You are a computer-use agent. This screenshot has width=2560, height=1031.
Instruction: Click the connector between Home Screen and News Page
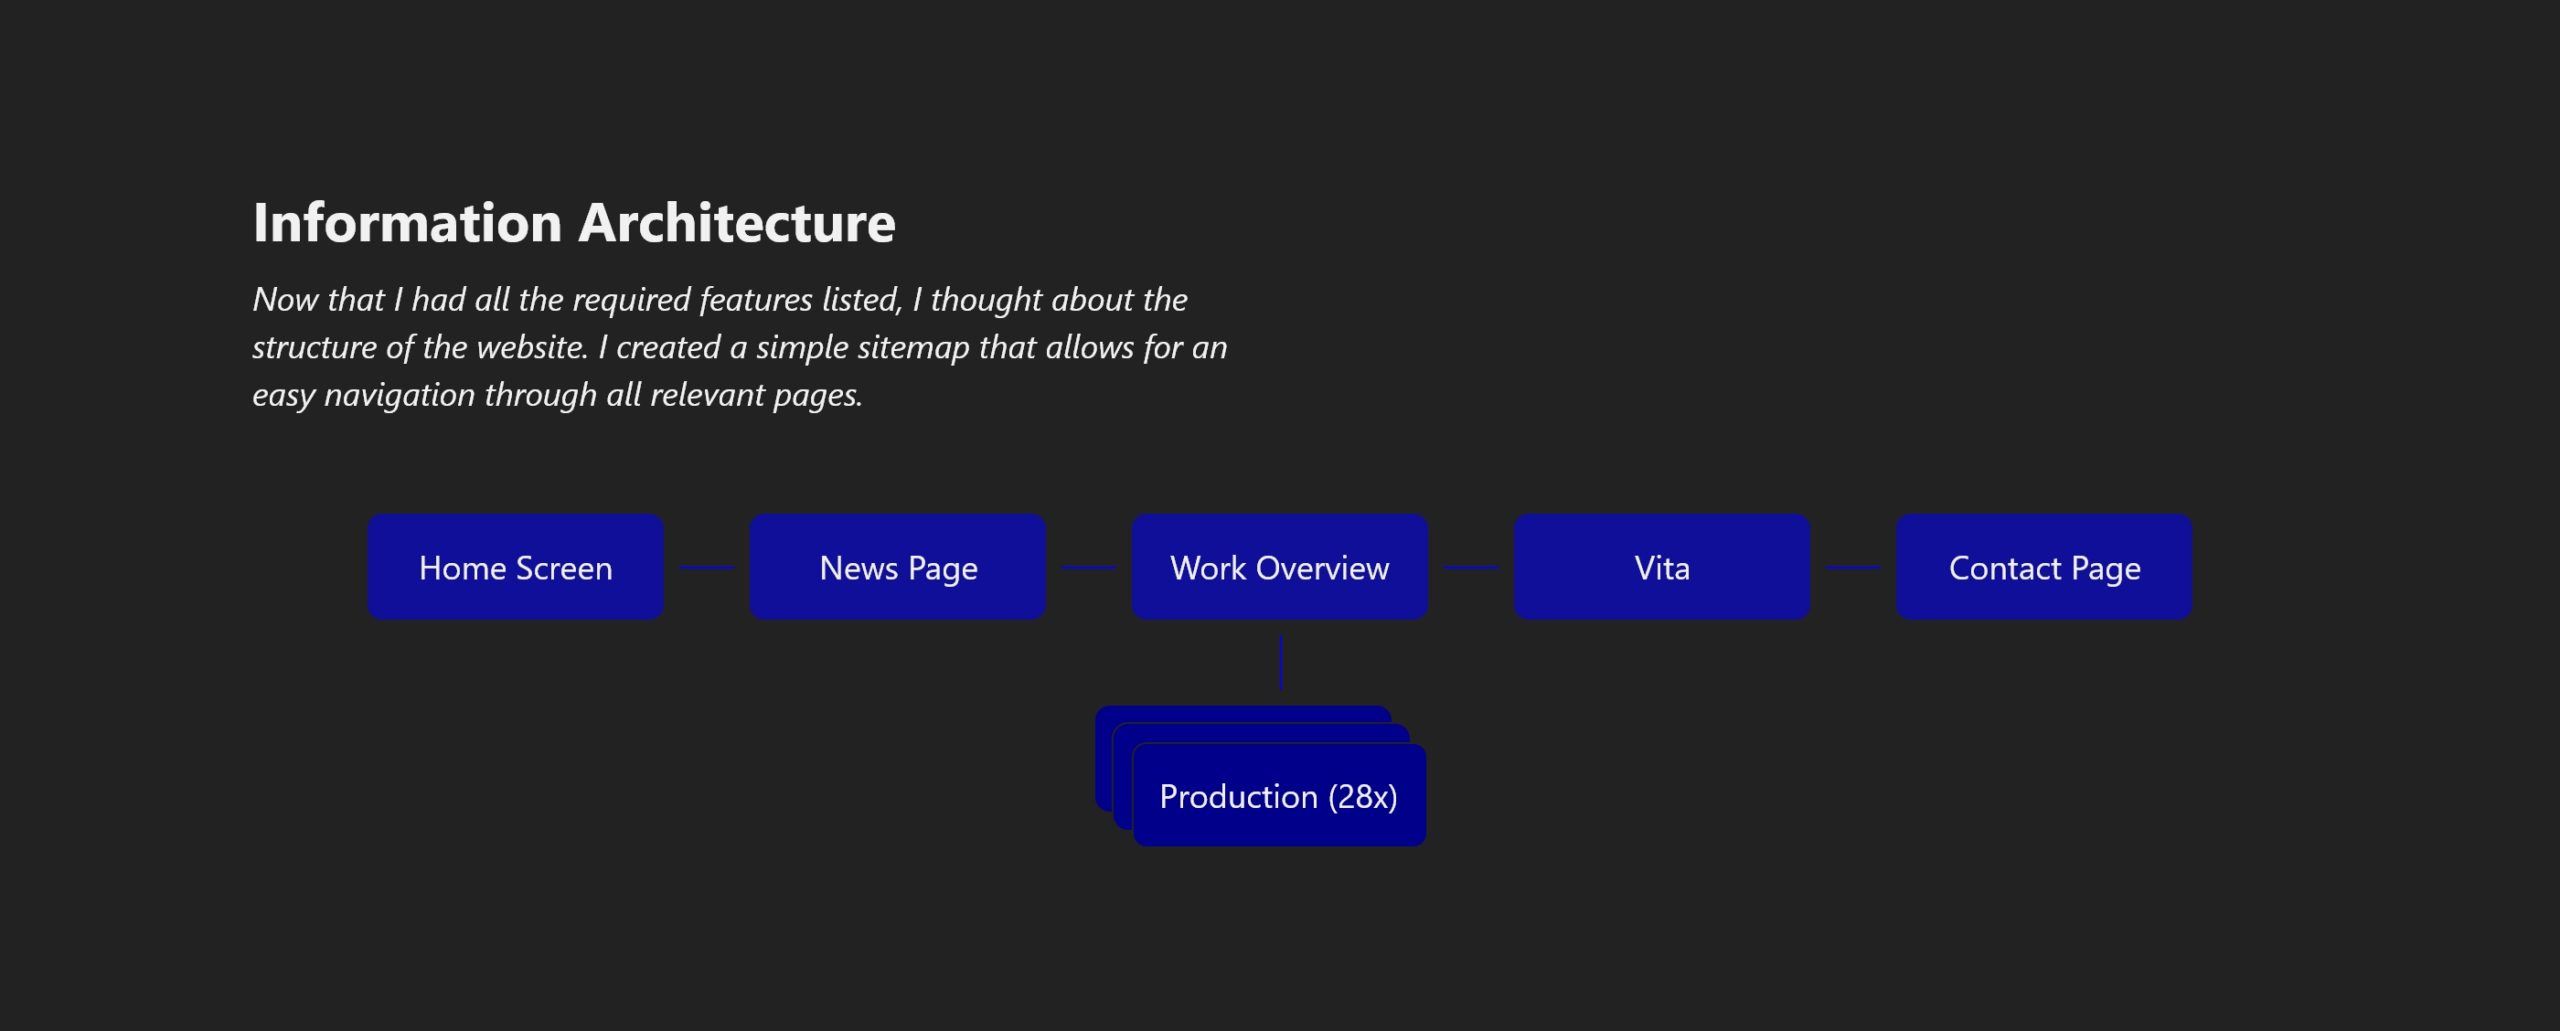pyautogui.click(x=706, y=566)
